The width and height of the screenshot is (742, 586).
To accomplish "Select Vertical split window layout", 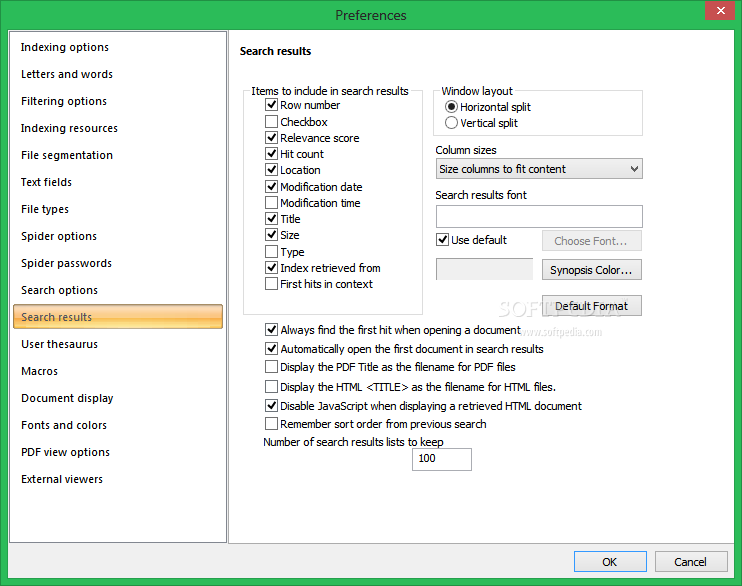I will pos(451,123).
